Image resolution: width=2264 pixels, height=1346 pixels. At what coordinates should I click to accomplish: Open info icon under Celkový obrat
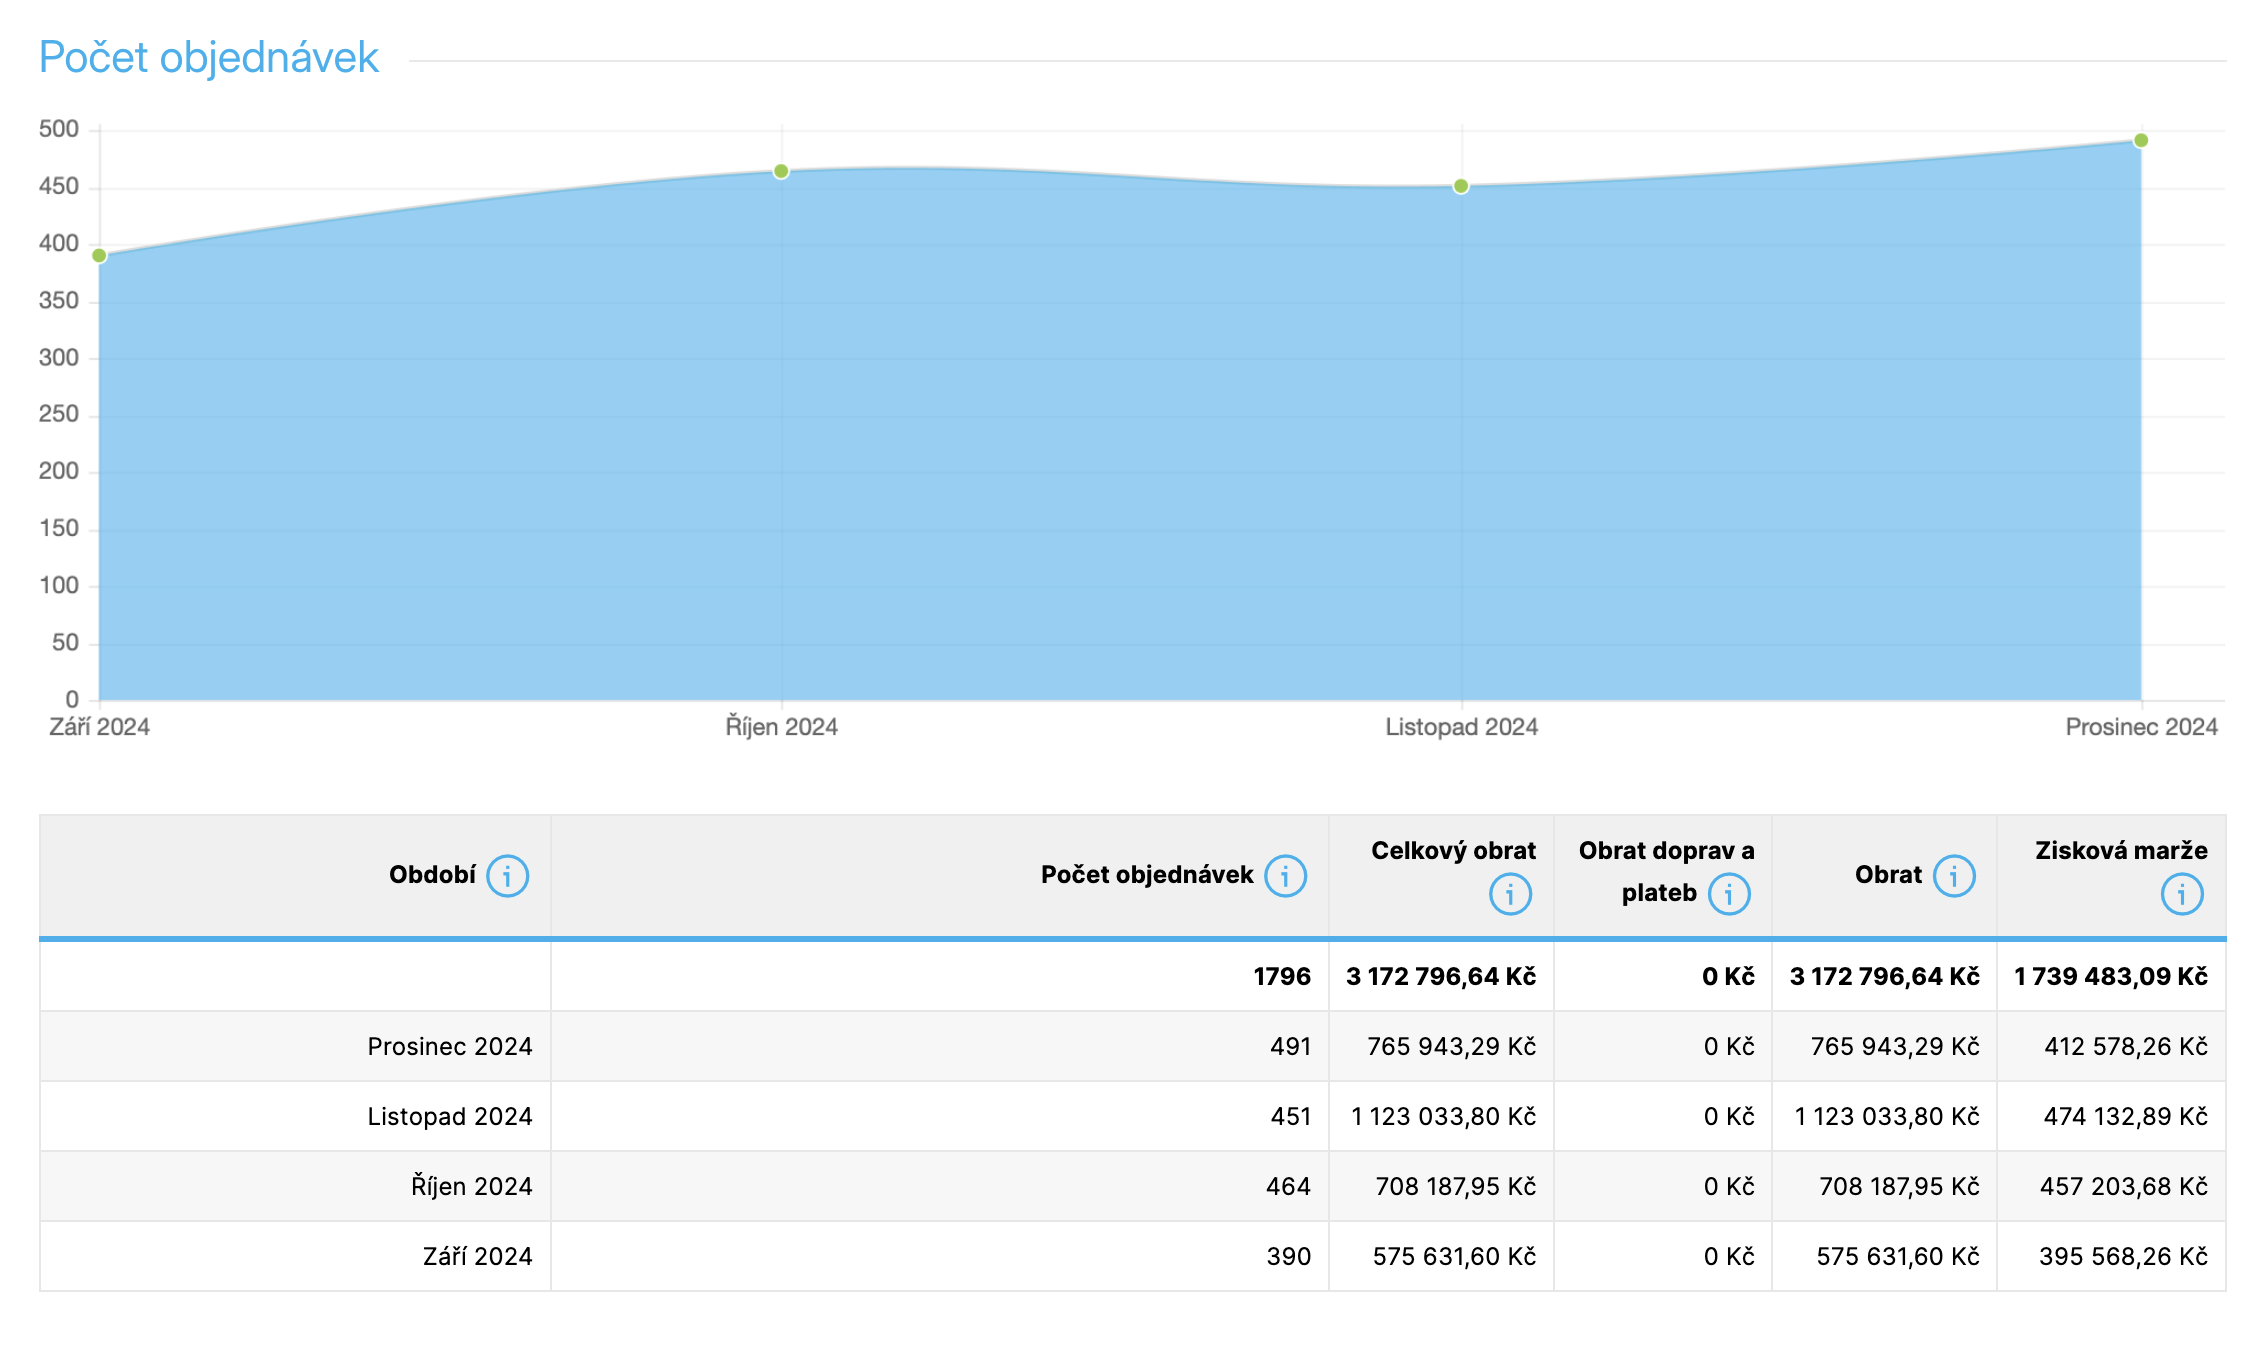click(1510, 894)
